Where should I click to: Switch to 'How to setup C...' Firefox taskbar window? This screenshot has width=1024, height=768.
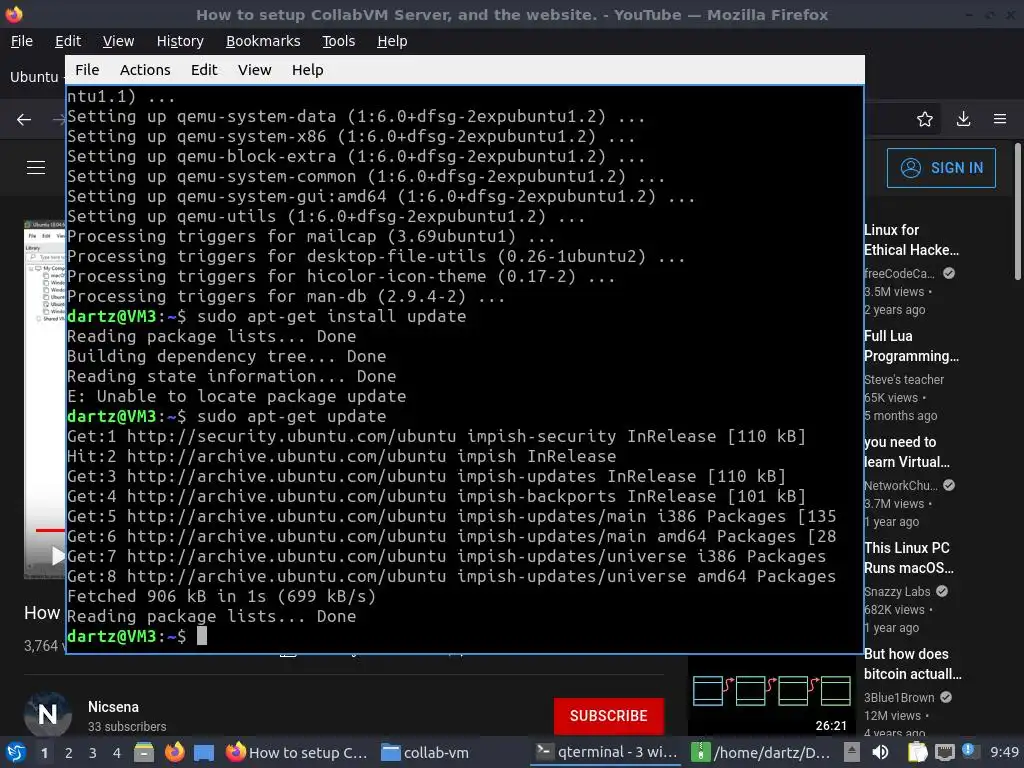(x=296, y=753)
